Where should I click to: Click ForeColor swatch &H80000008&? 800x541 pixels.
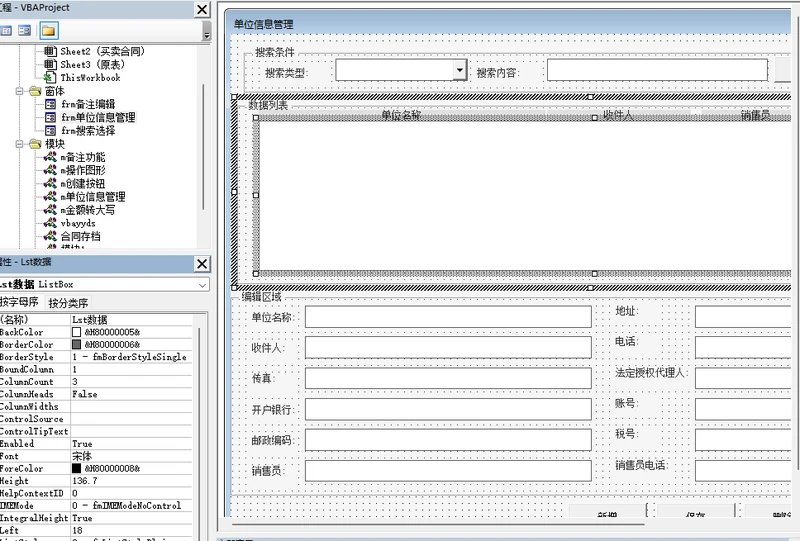tap(77, 469)
